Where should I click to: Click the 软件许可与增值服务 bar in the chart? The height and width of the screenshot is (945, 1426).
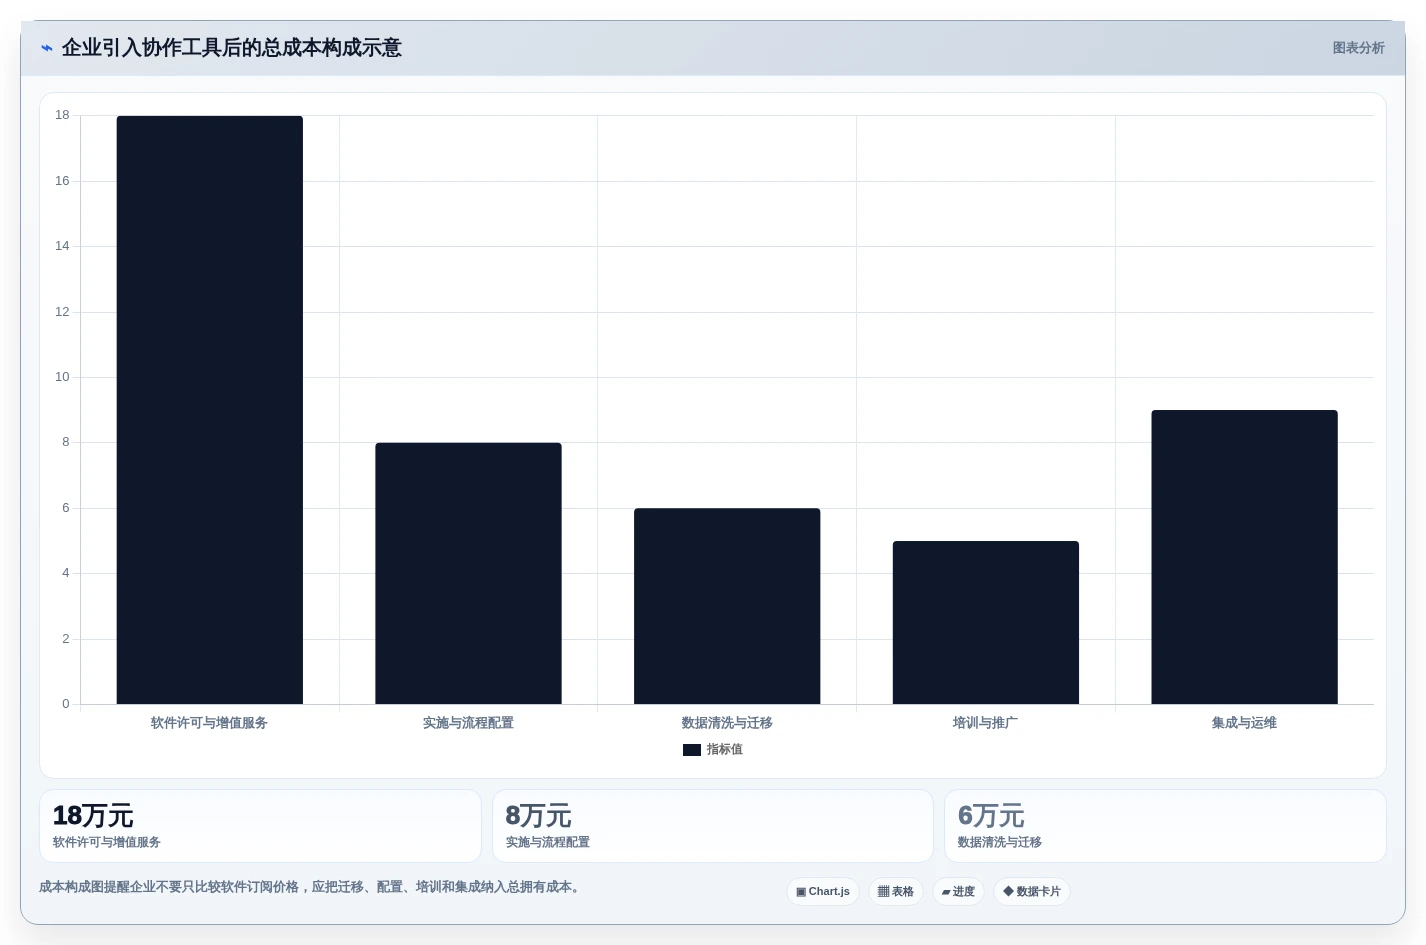coord(210,410)
